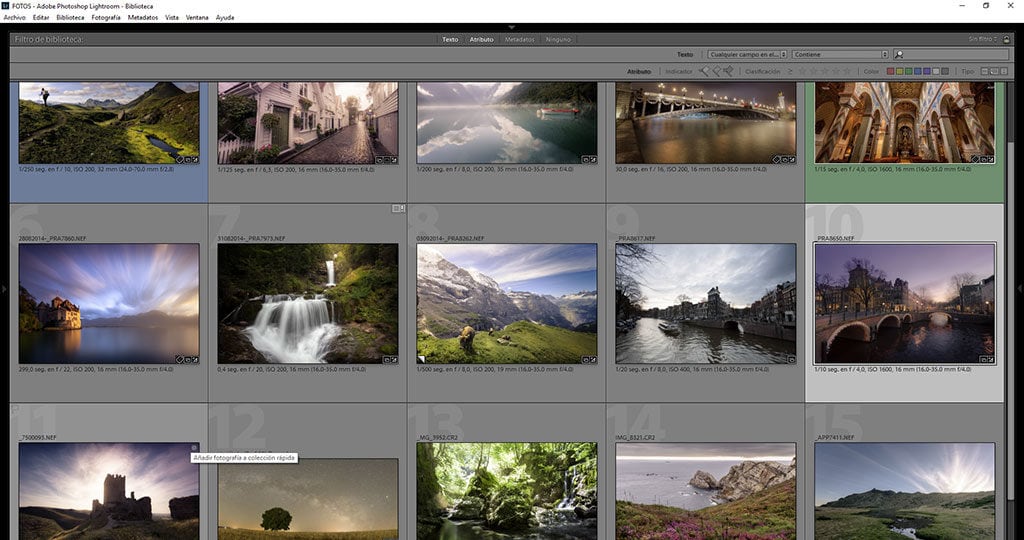Open the Biblioteca menu

coord(70,17)
